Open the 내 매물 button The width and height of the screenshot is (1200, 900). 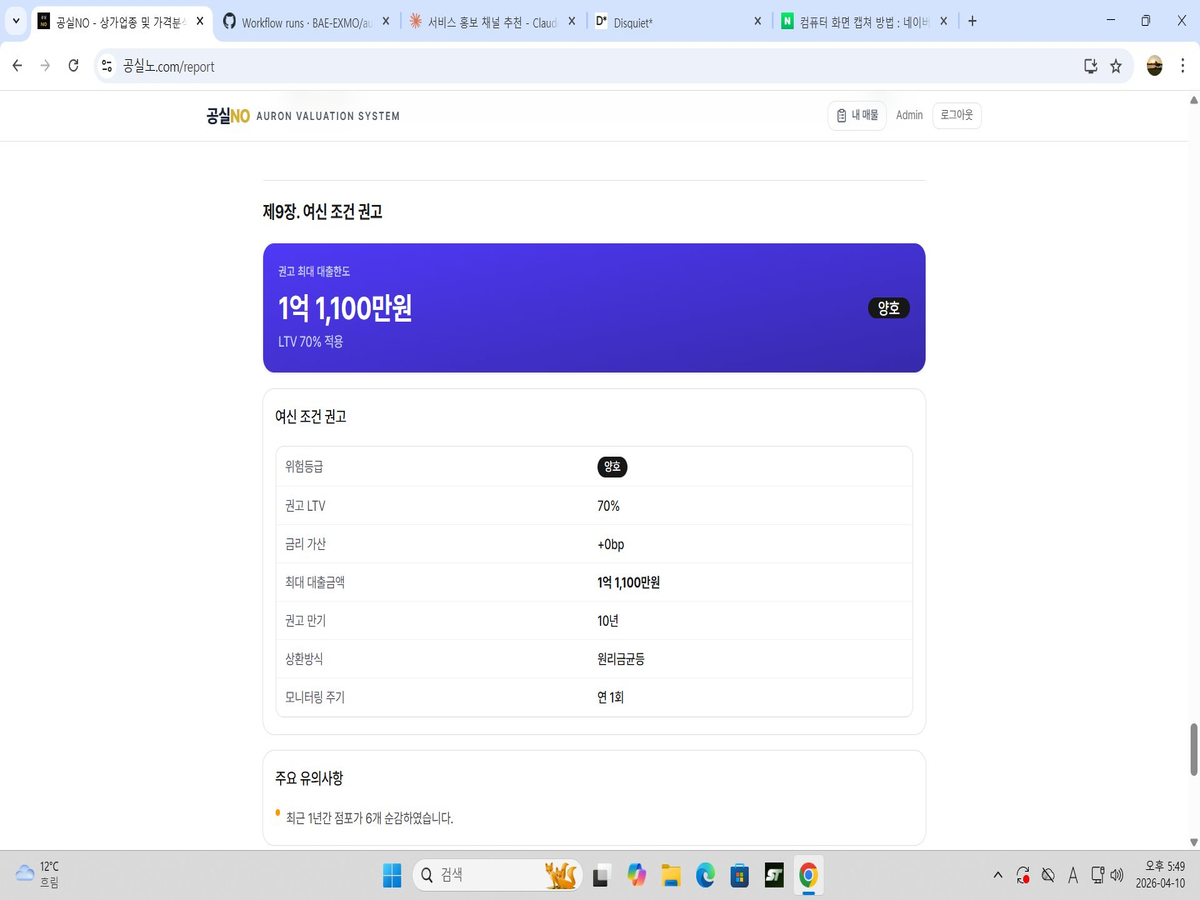(857, 116)
